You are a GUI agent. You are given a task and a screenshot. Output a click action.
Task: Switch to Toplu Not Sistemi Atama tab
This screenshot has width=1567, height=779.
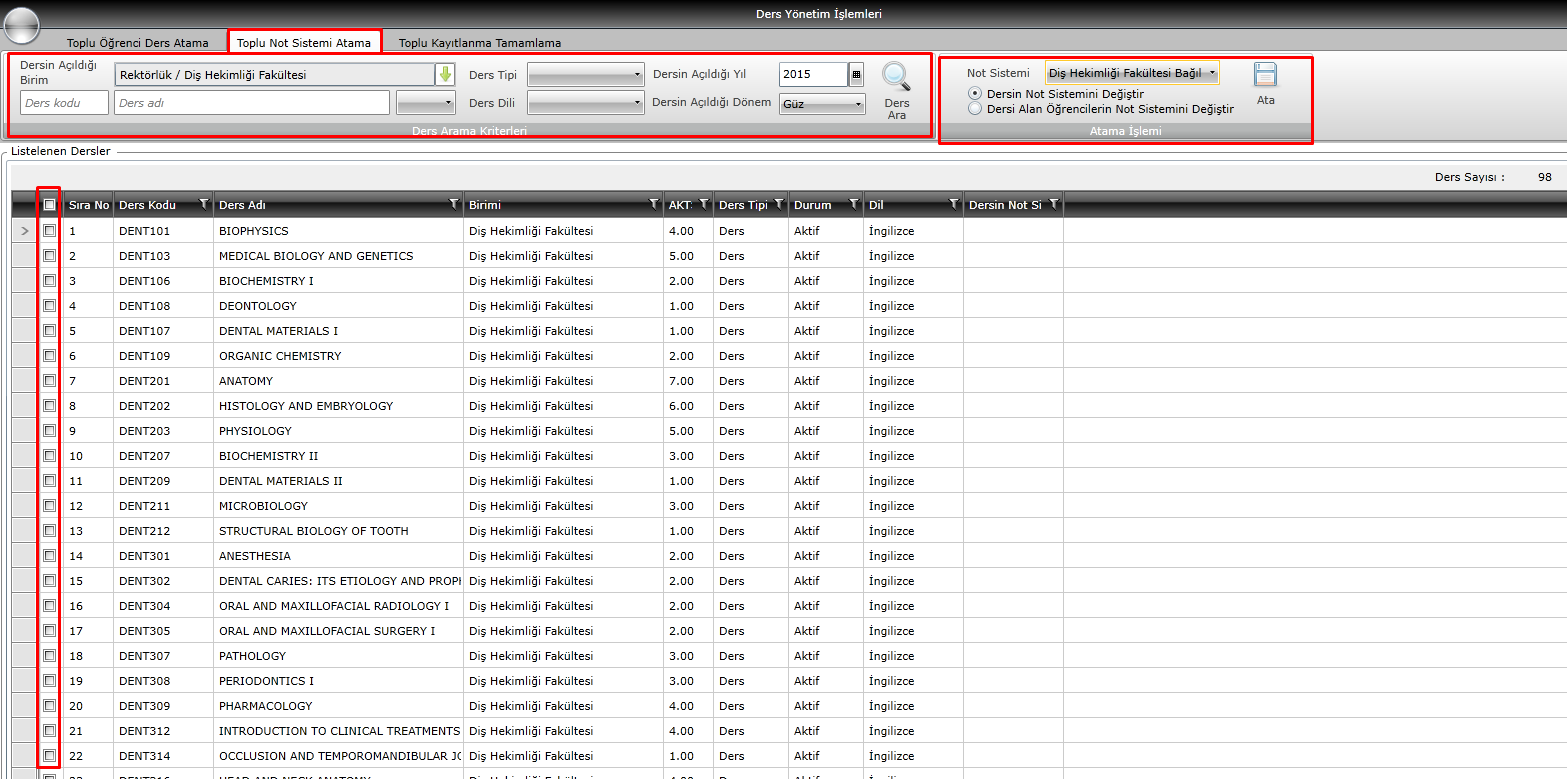click(x=304, y=43)
